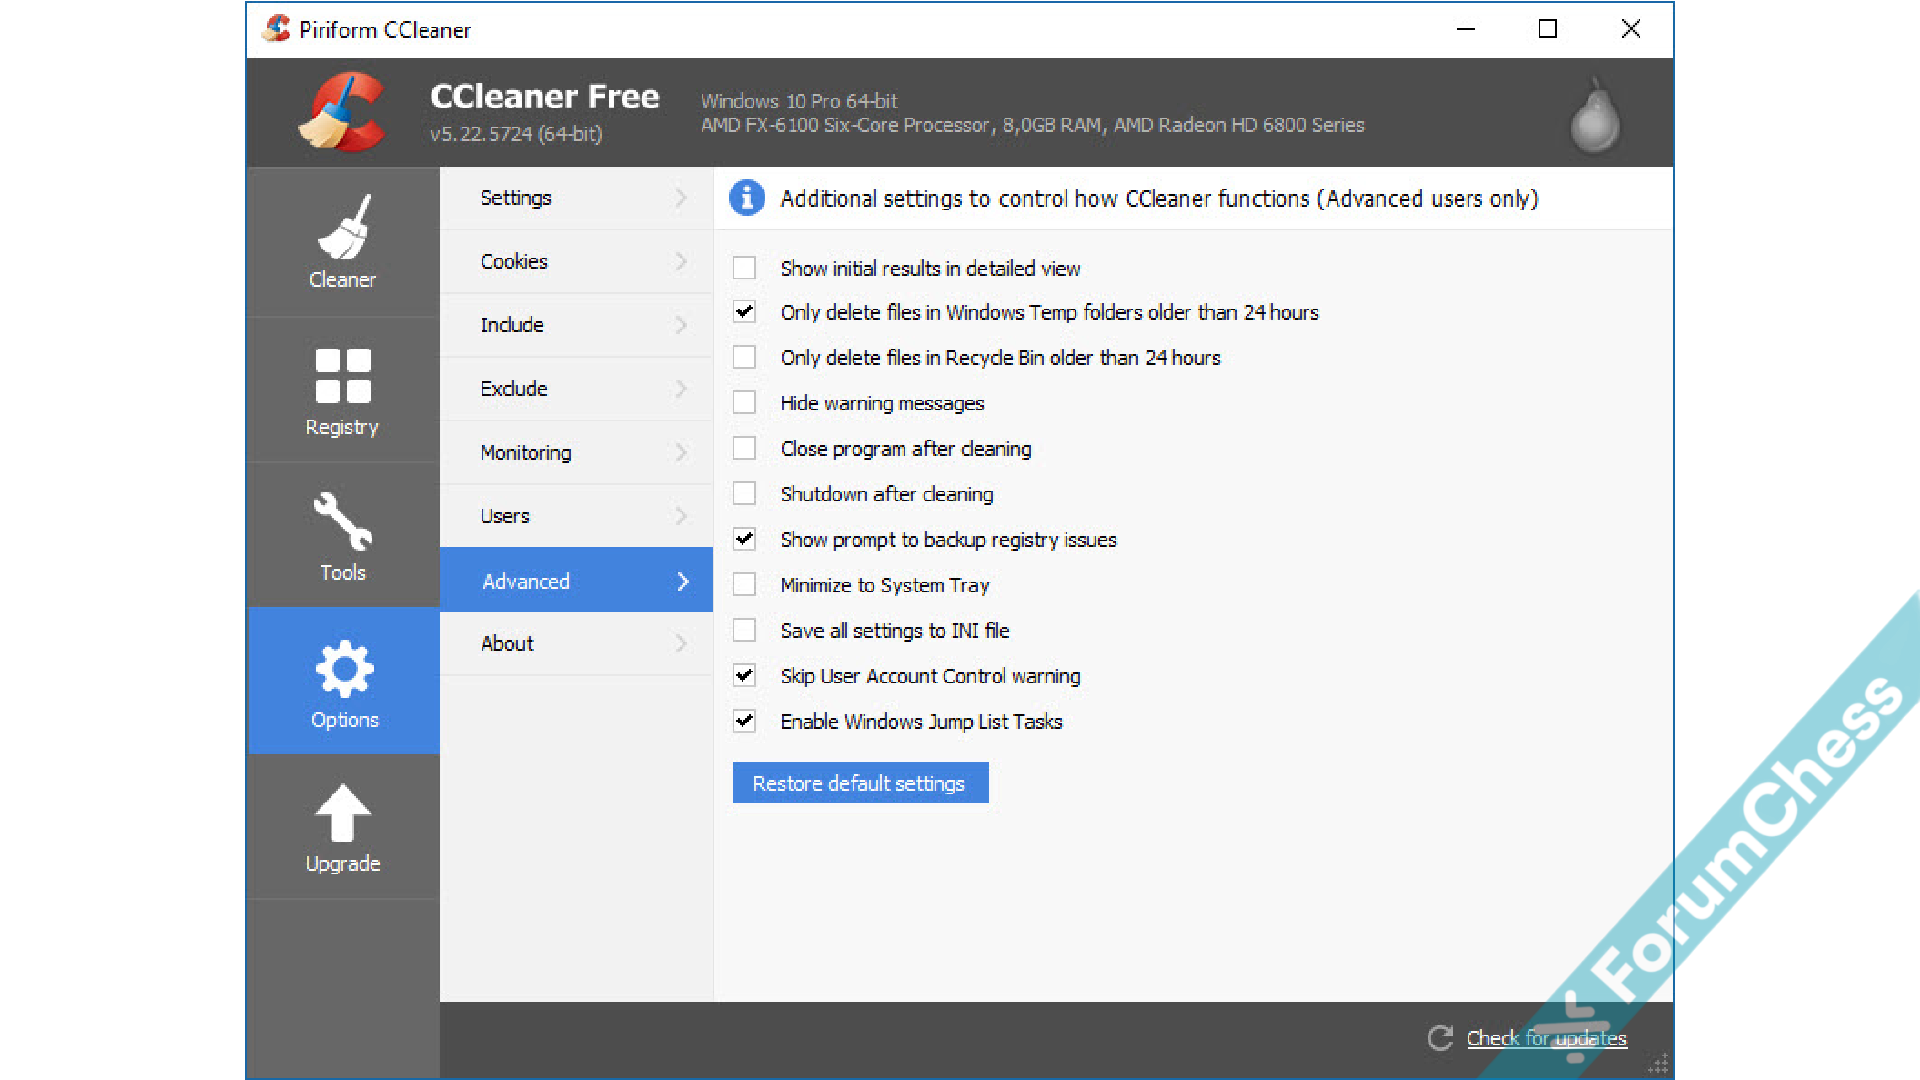Enable Show initial results in detailed view

744,268
